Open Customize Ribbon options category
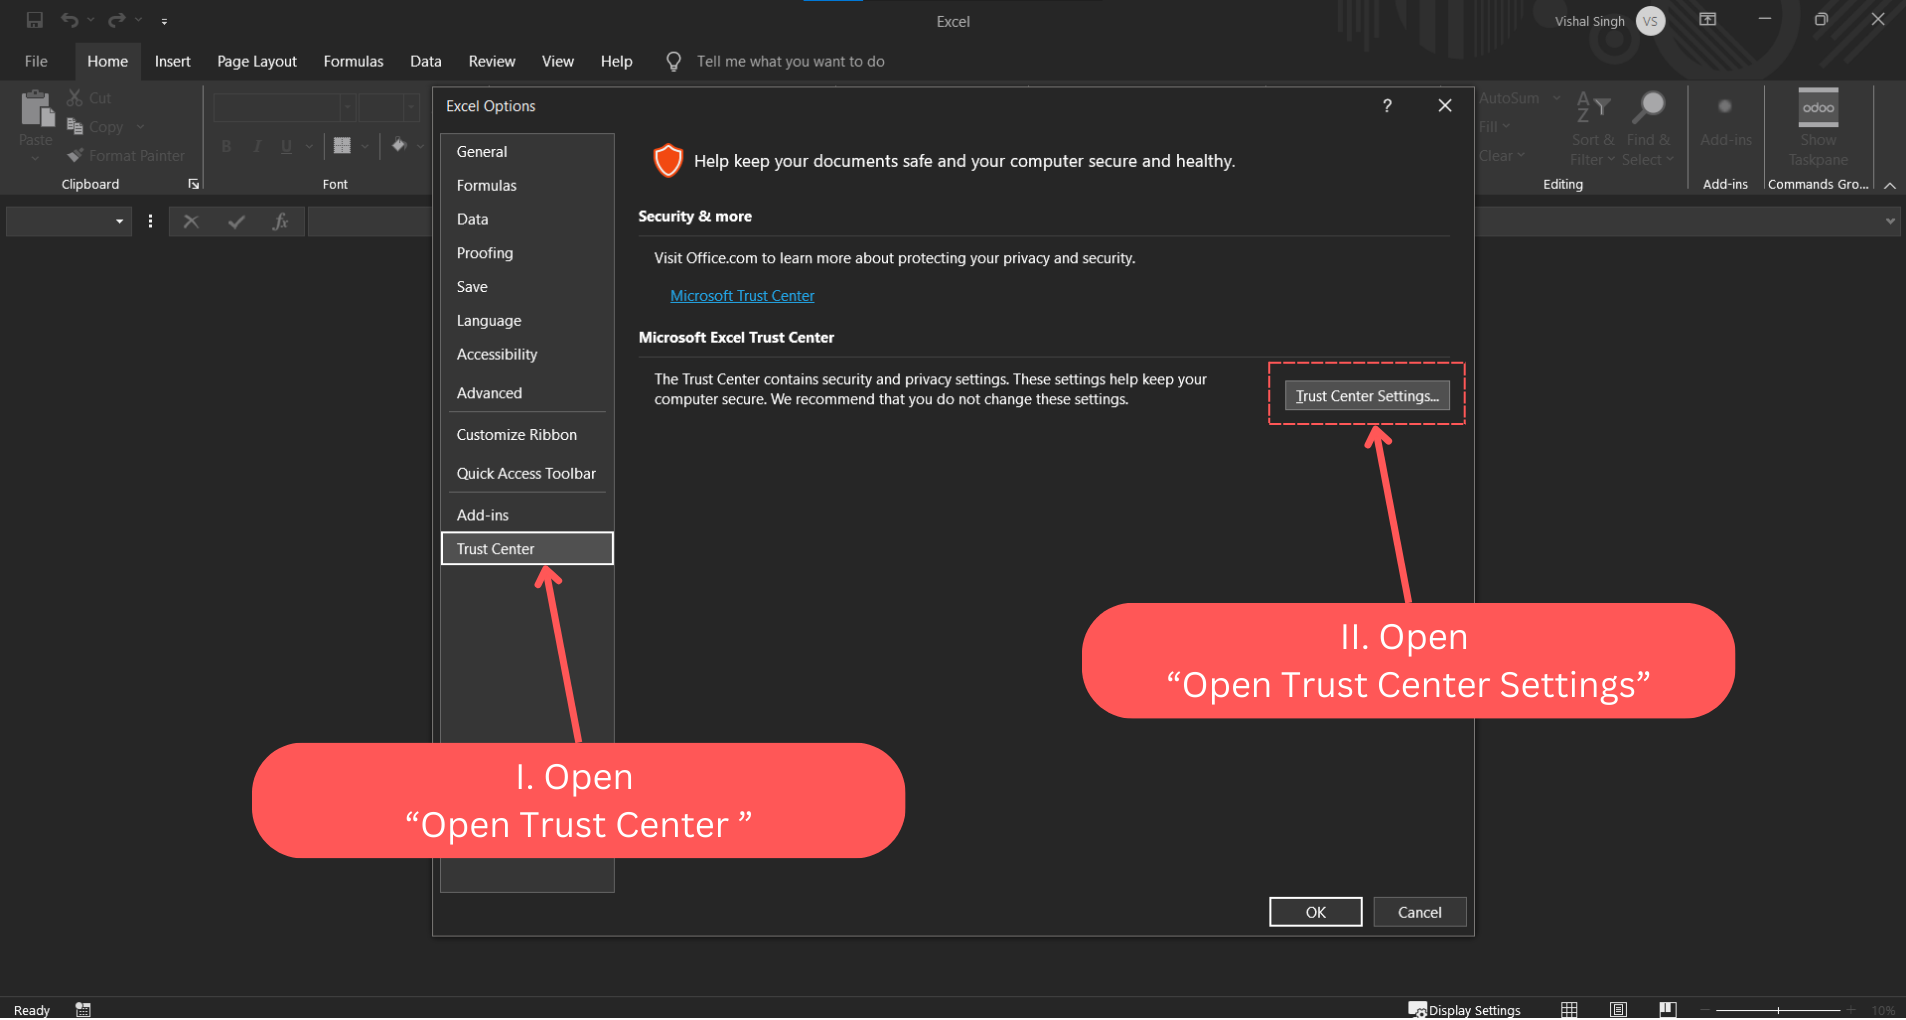 pos(527,435)
